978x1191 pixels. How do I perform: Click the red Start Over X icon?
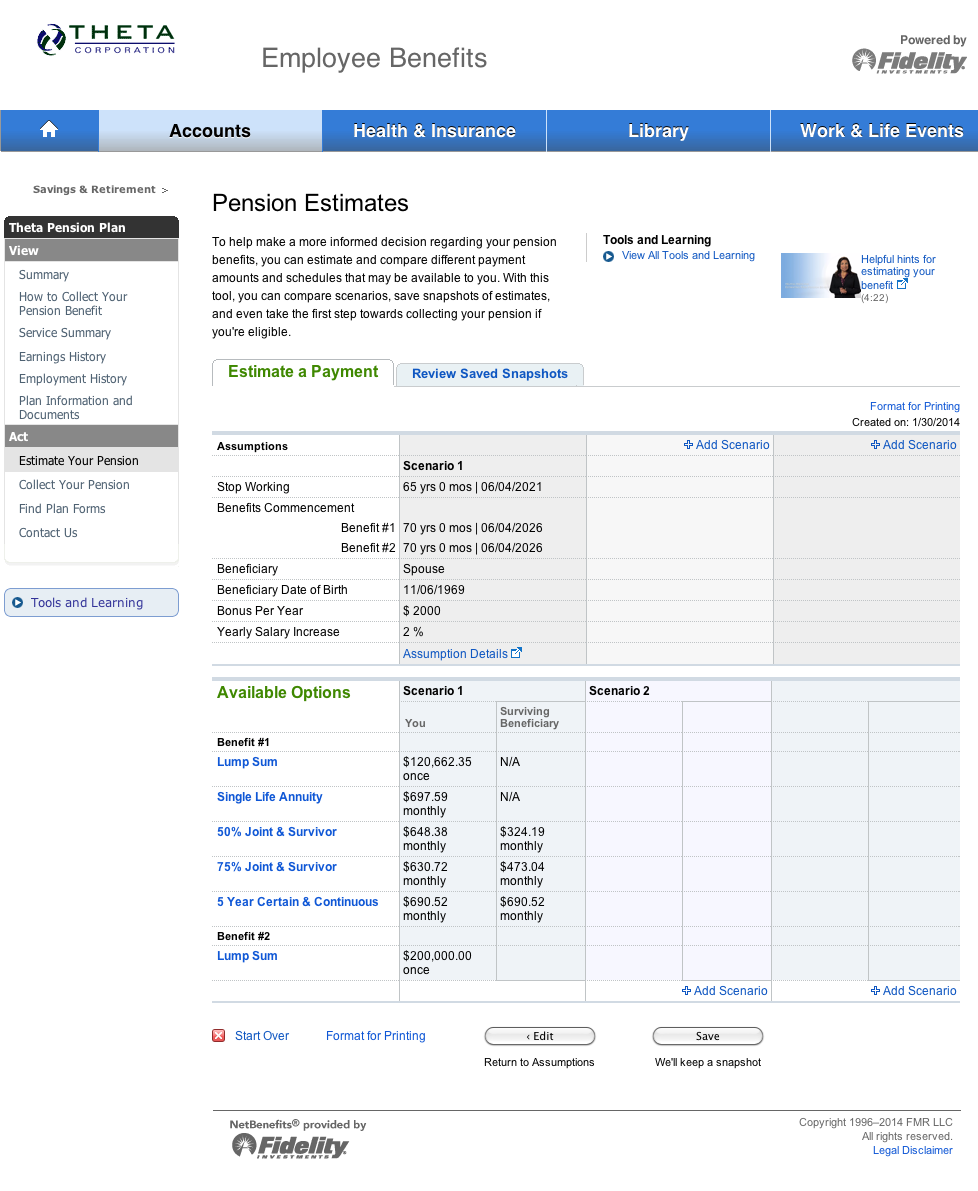pyautogui.click(x=219, y=1036)
